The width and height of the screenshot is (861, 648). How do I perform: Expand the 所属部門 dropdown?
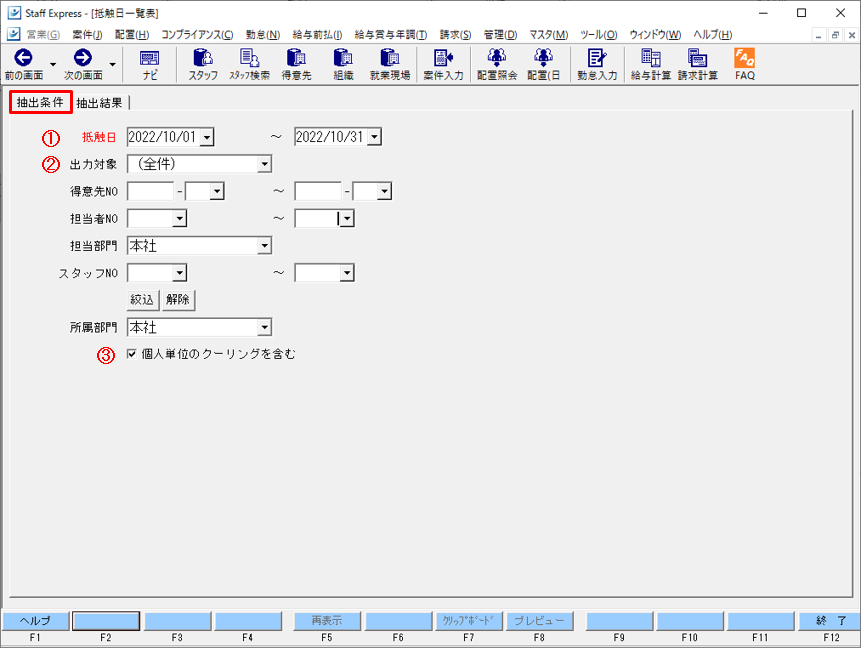264,327
